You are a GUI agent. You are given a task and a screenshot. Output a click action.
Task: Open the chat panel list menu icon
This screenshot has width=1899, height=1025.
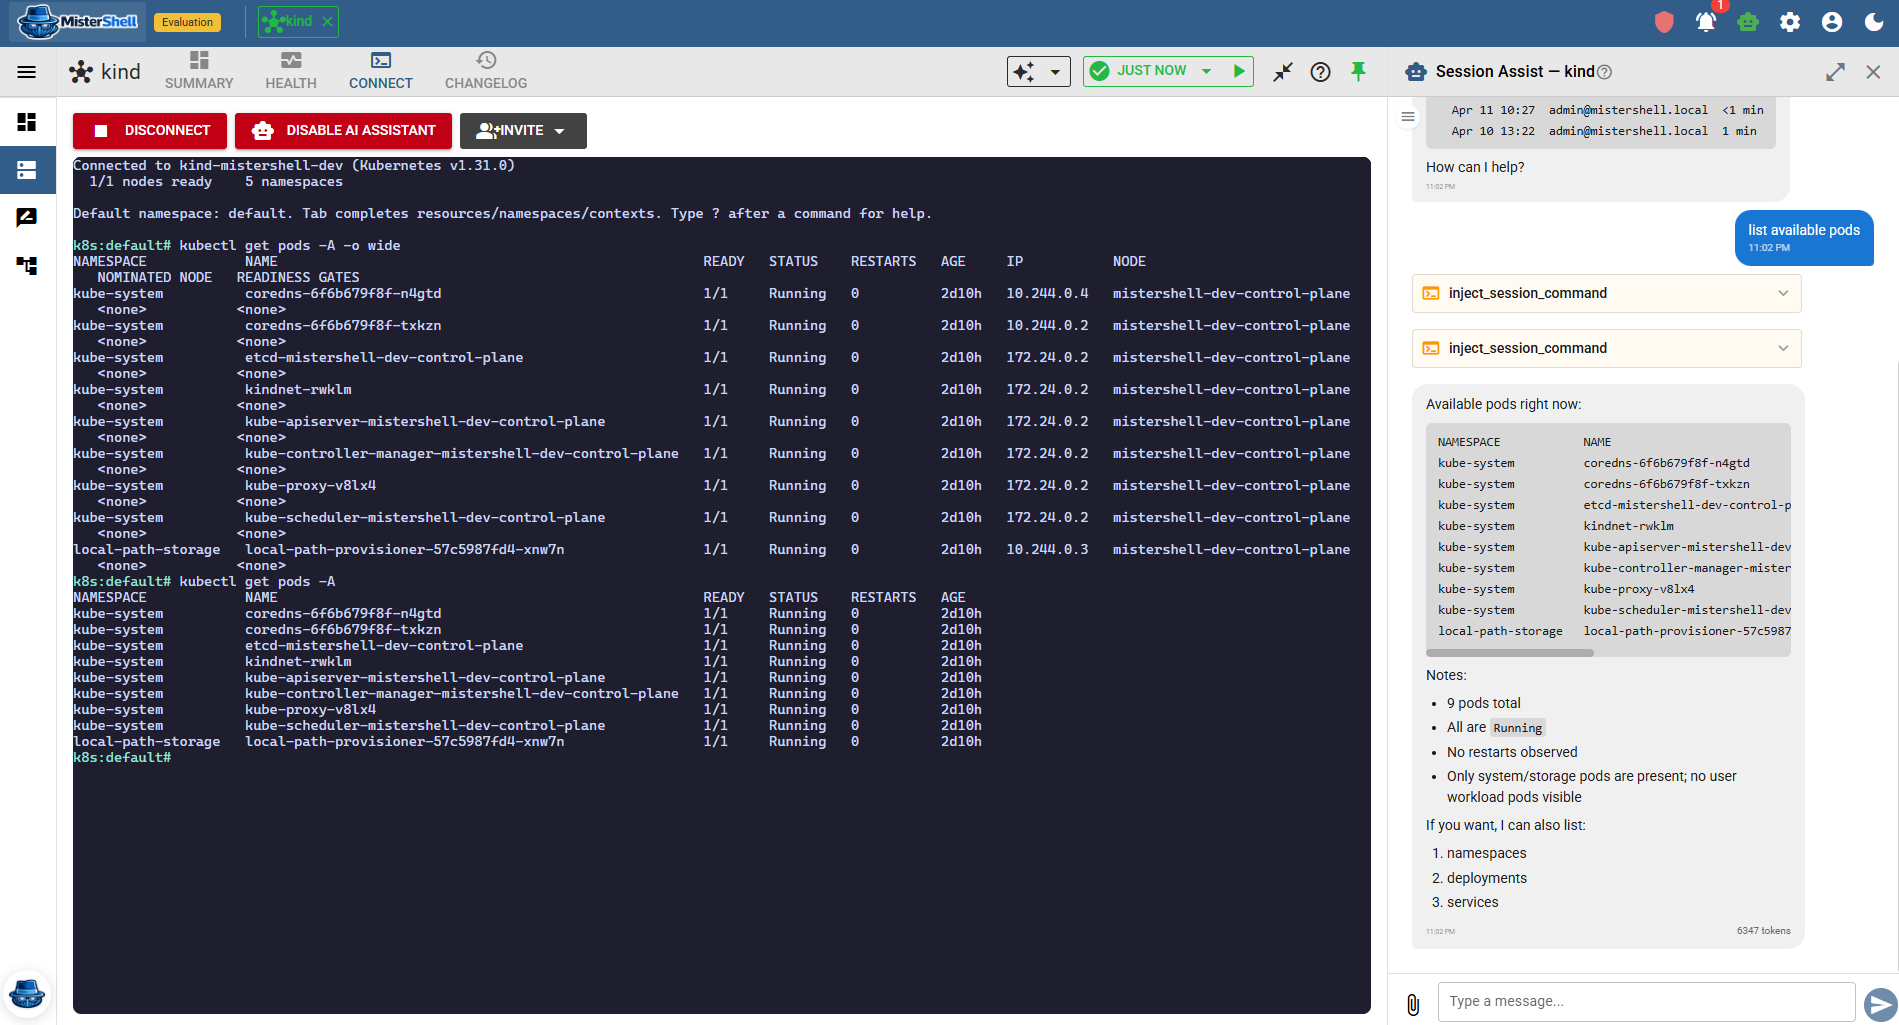click(1408, 117)
